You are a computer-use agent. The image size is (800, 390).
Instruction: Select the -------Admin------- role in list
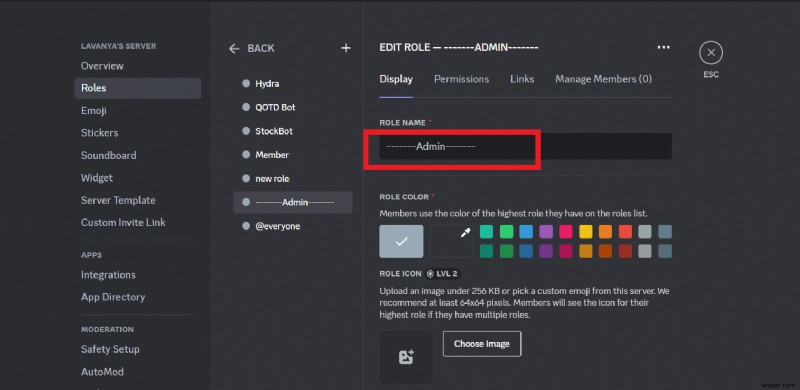click(x=292, y=202)
